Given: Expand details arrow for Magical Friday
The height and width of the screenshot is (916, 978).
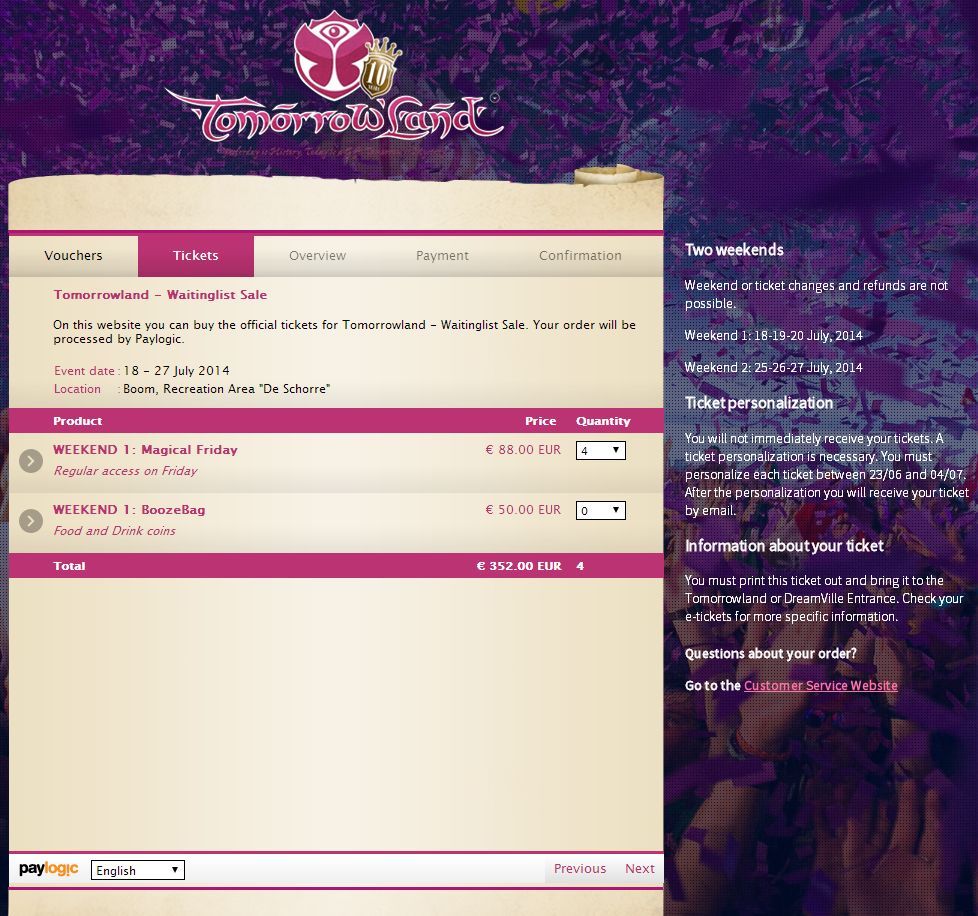Looking at the screenshot, I should [31, 461].
